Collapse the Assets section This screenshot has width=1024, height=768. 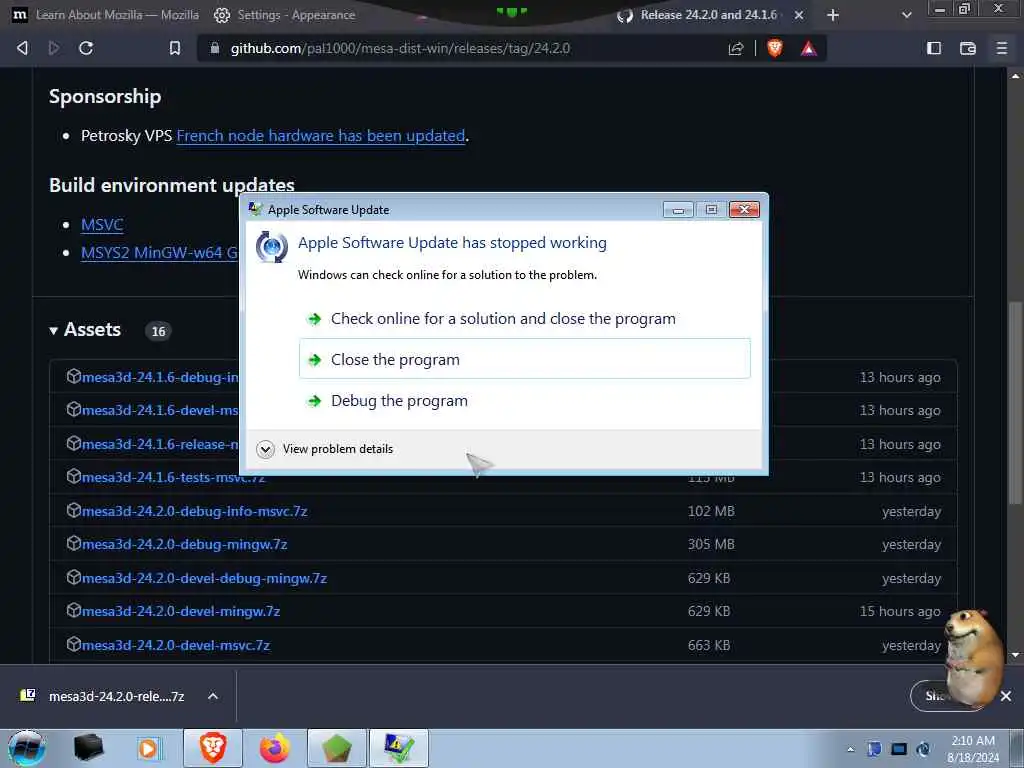tap(86, 330)
